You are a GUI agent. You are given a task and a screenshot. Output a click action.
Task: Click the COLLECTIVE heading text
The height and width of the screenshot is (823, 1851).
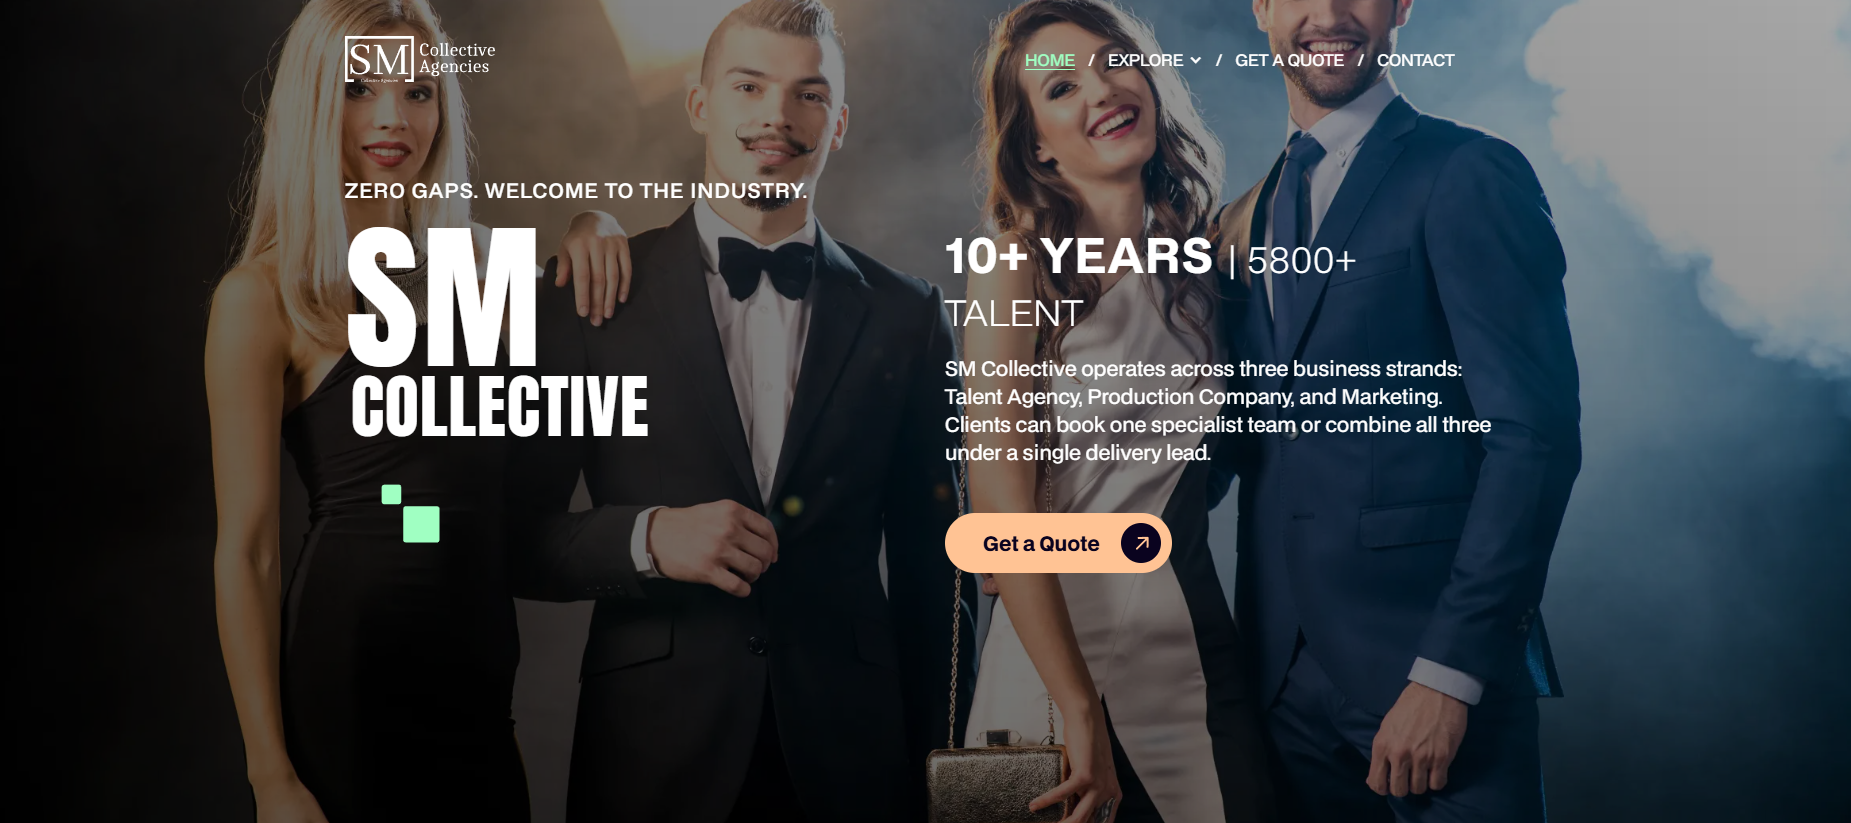click(500, 407)
